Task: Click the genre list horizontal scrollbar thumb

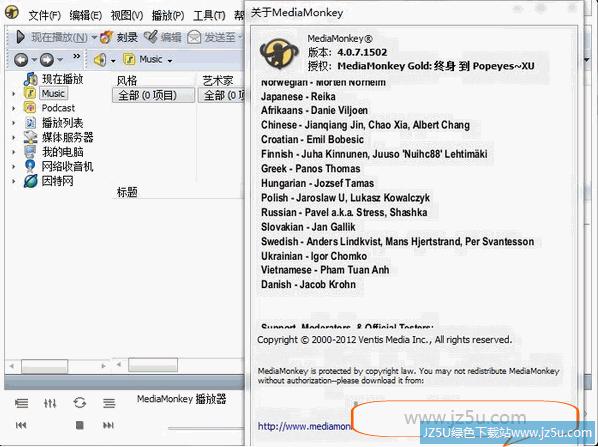Action: click(x=153, y=365)
